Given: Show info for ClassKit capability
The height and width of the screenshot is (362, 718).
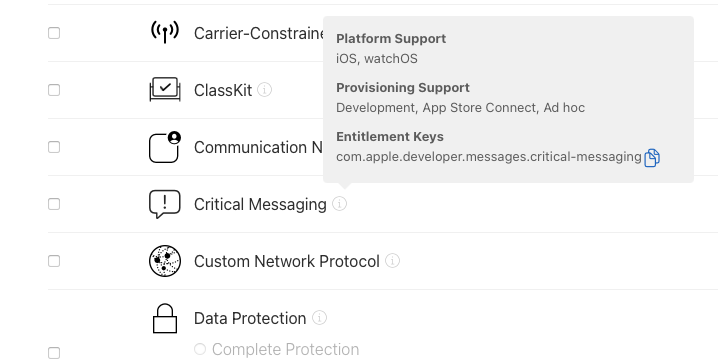Looking at the screenshot, I should point(264,90).
